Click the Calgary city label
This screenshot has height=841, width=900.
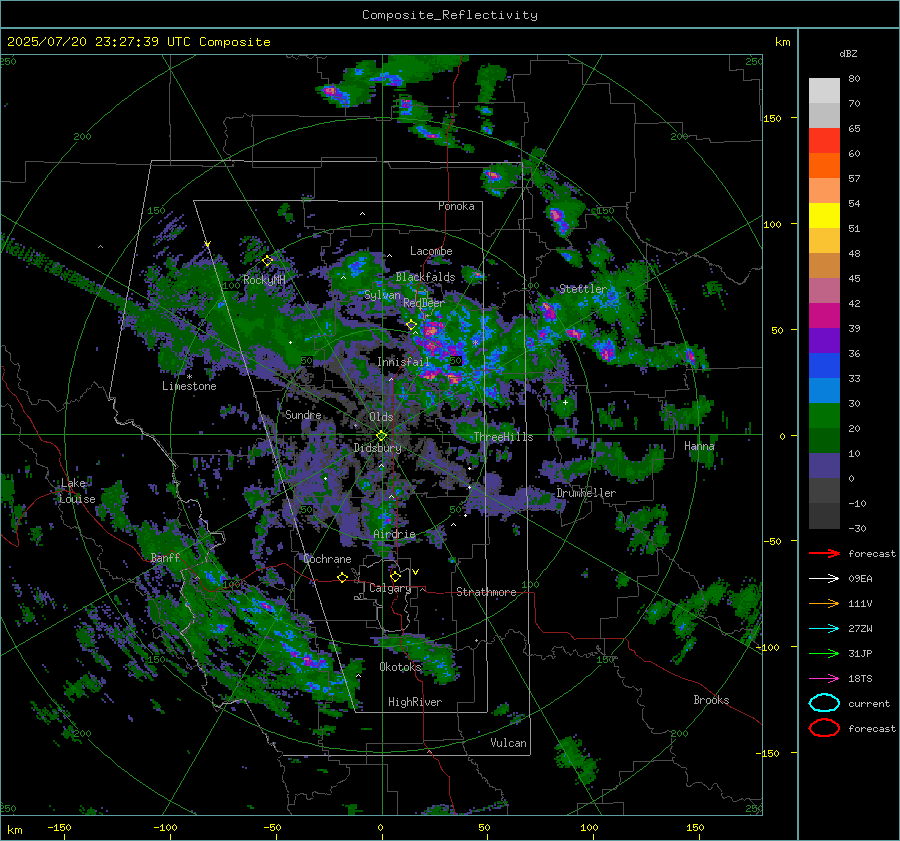(x=390, y=588)
